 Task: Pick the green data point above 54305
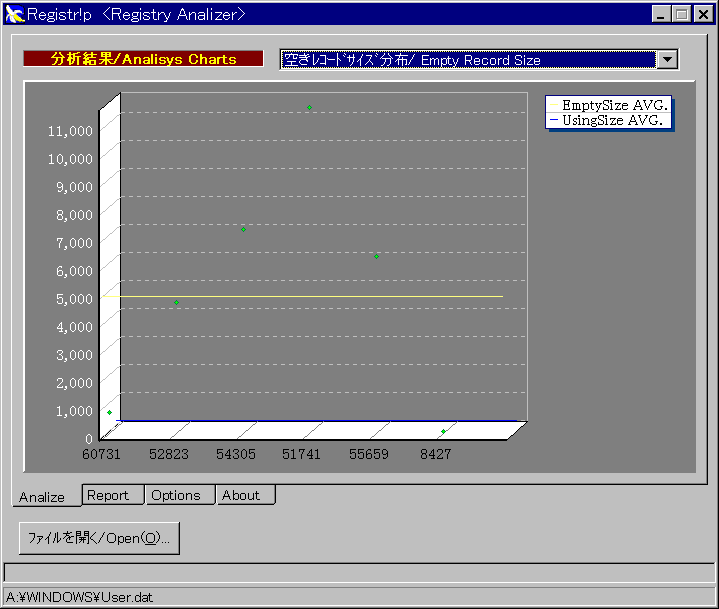243,229
